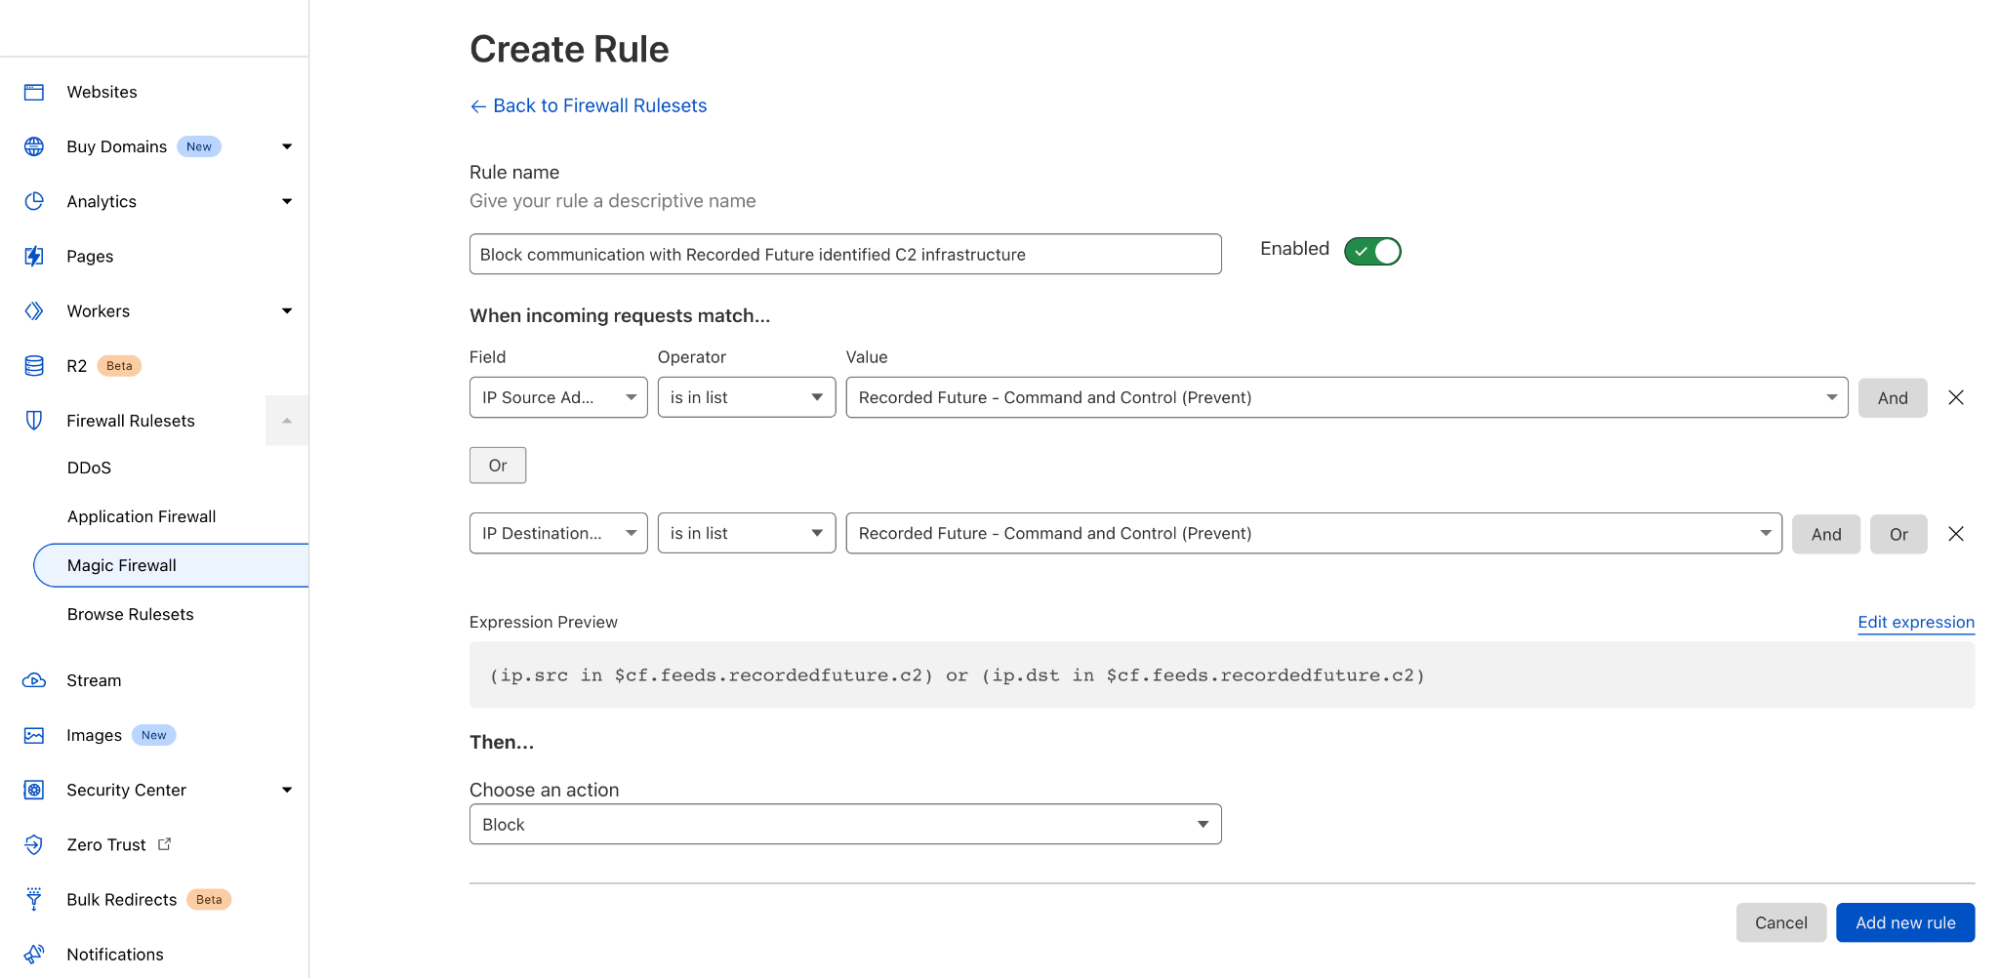The height and width of the screenshot is (979, 1999).
Task: Expand the Security Center submenu arrow
Action: click(x=287, y=790)
